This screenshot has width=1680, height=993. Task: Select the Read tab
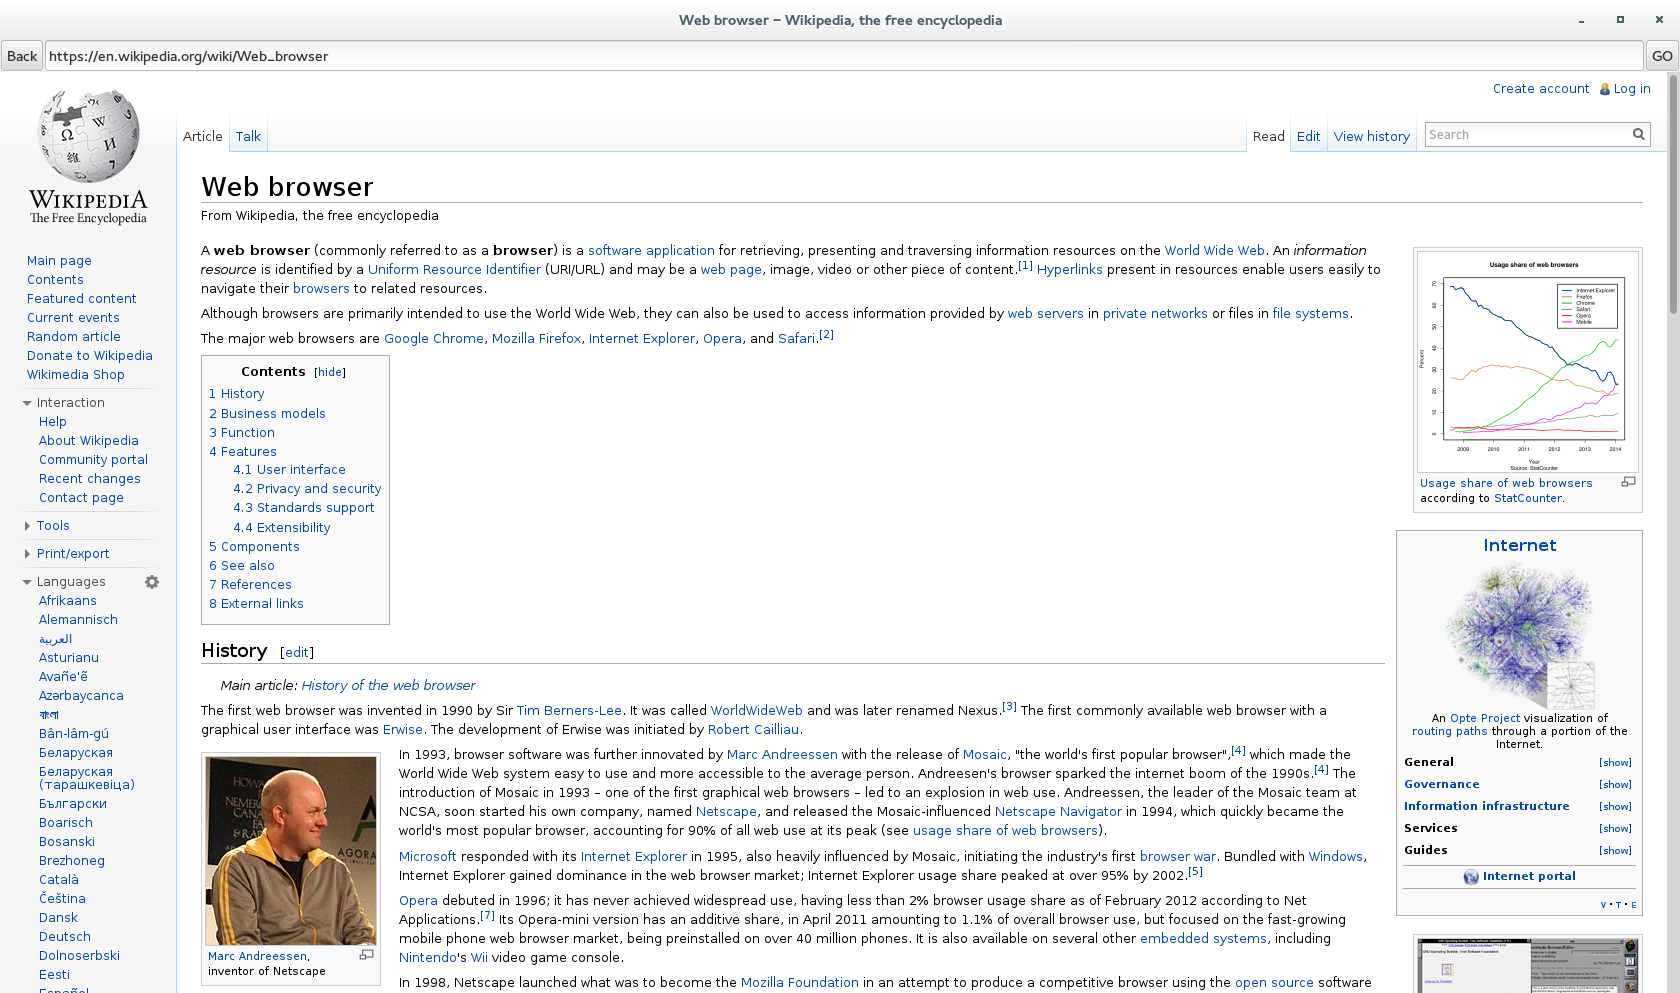pos(1268,137)
